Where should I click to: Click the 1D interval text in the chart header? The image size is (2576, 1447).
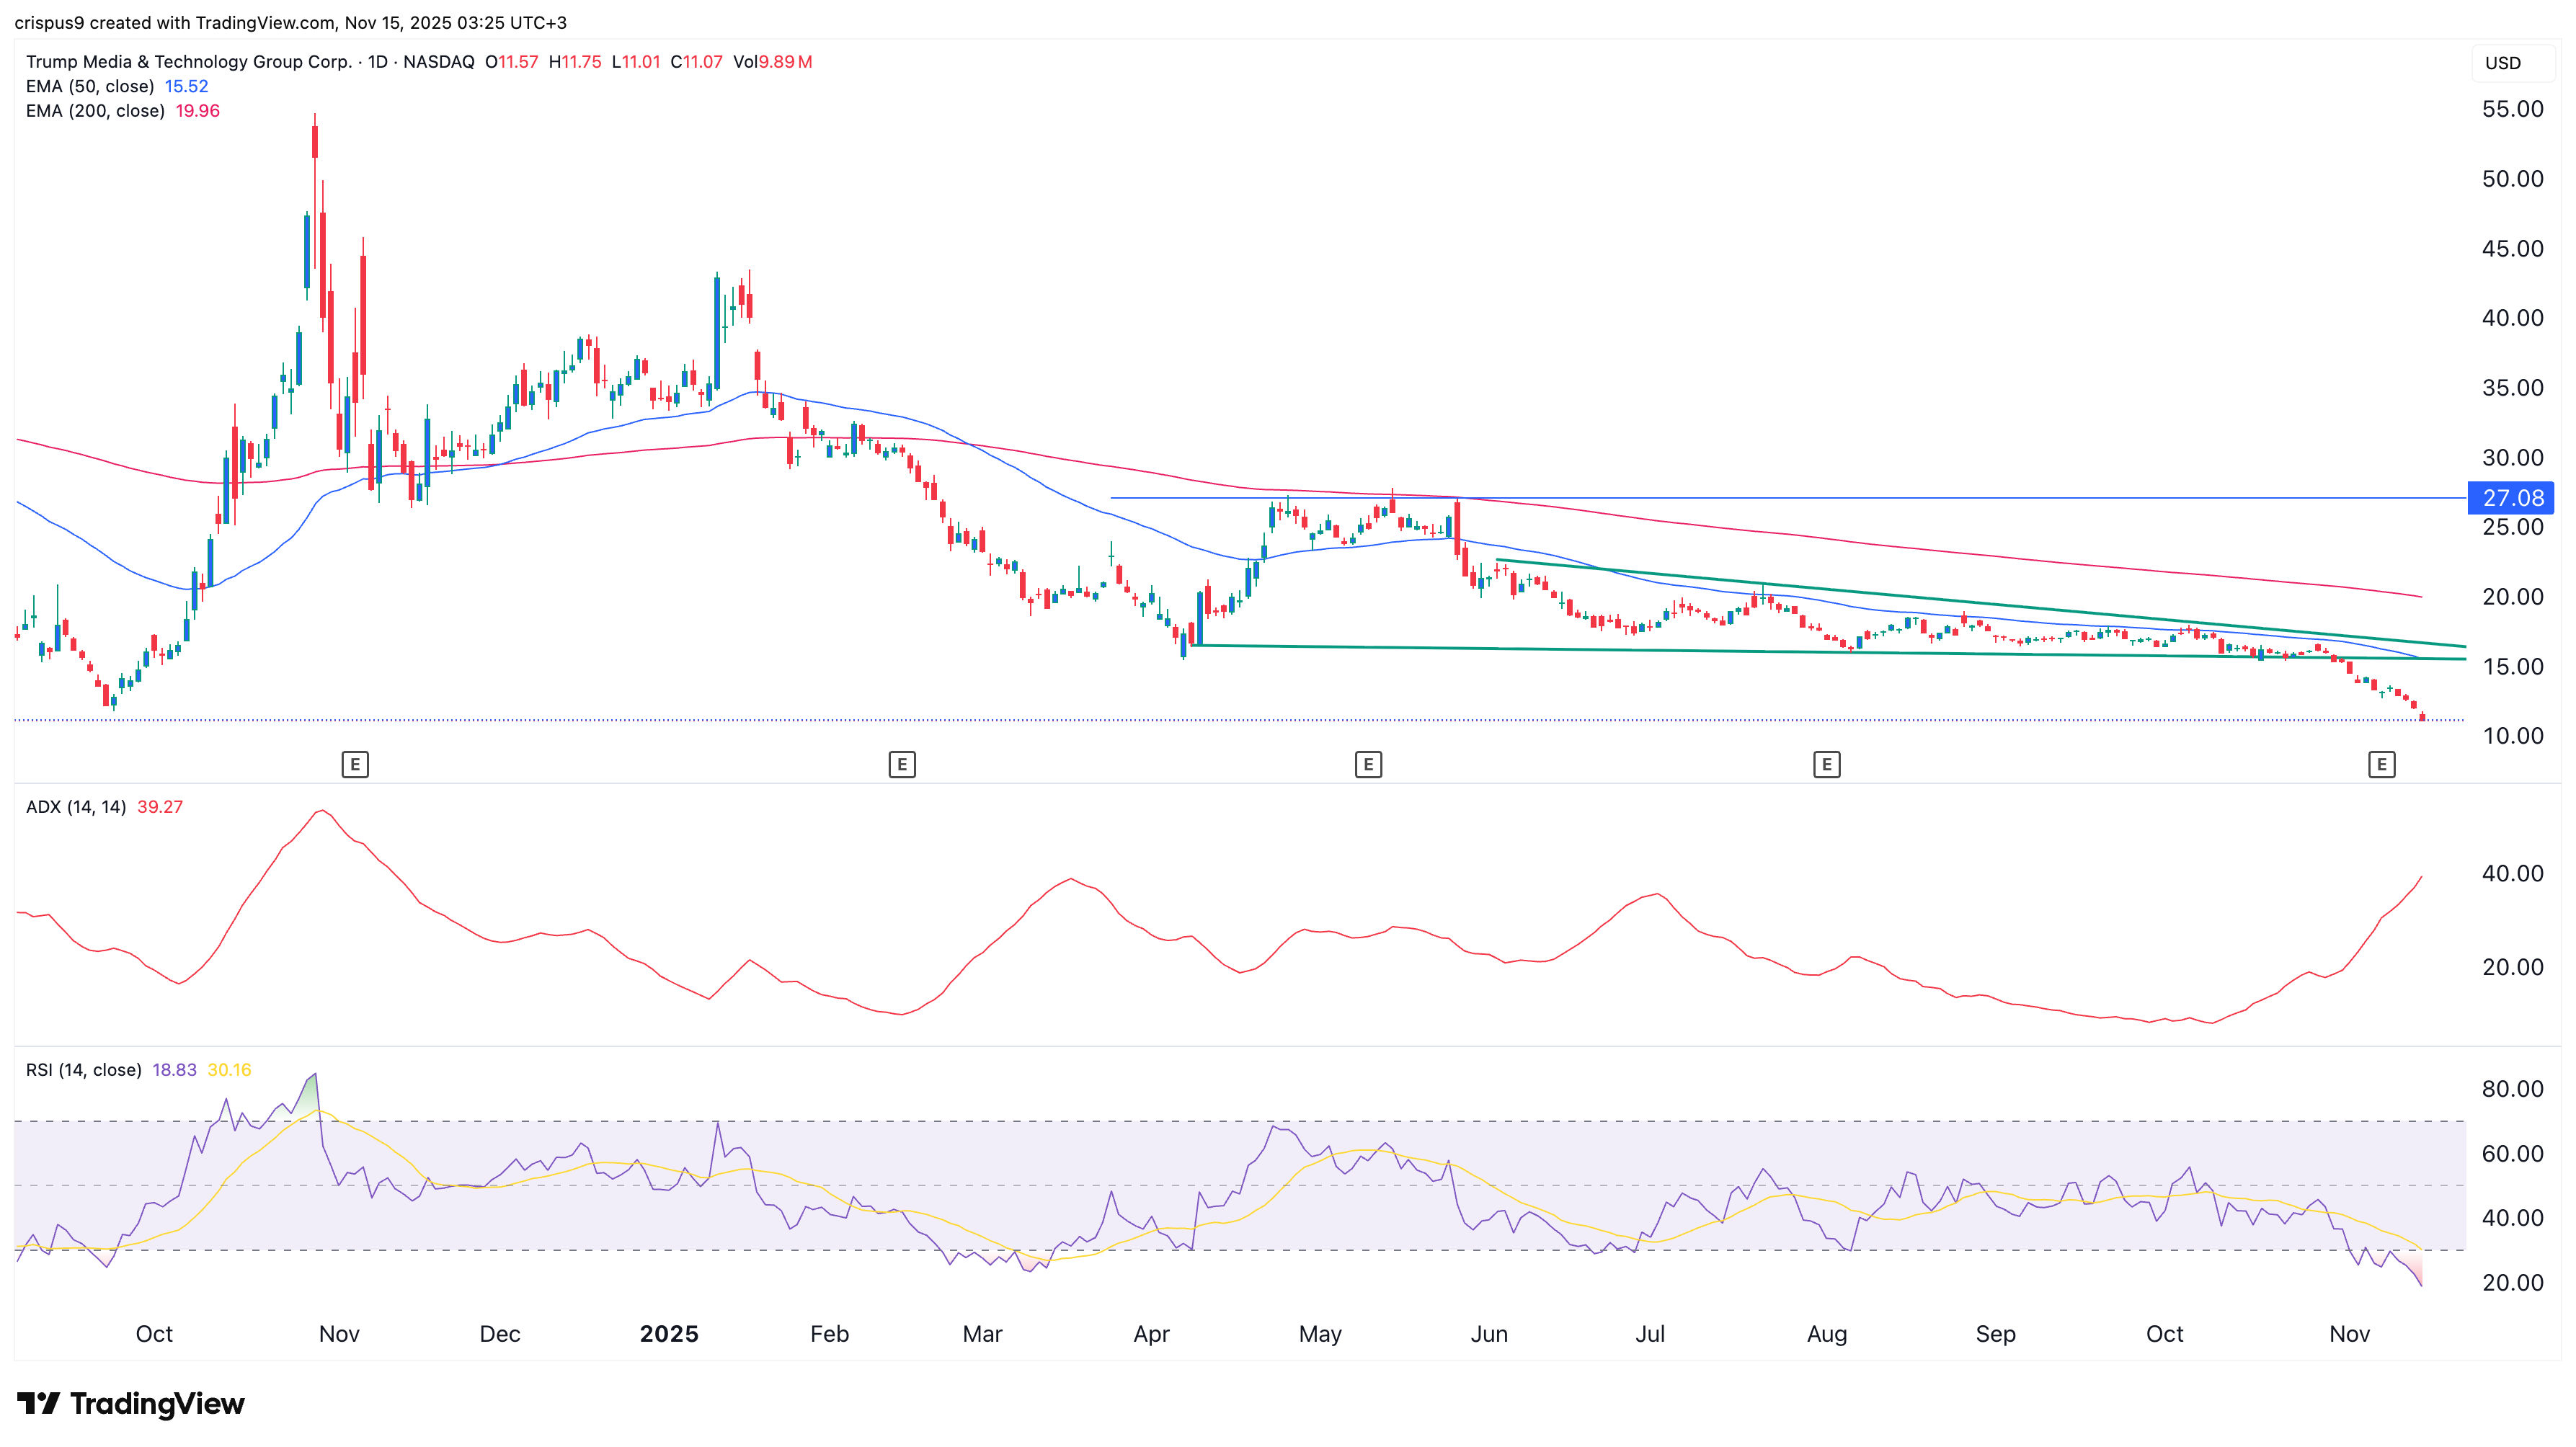(x=377, y=62)
